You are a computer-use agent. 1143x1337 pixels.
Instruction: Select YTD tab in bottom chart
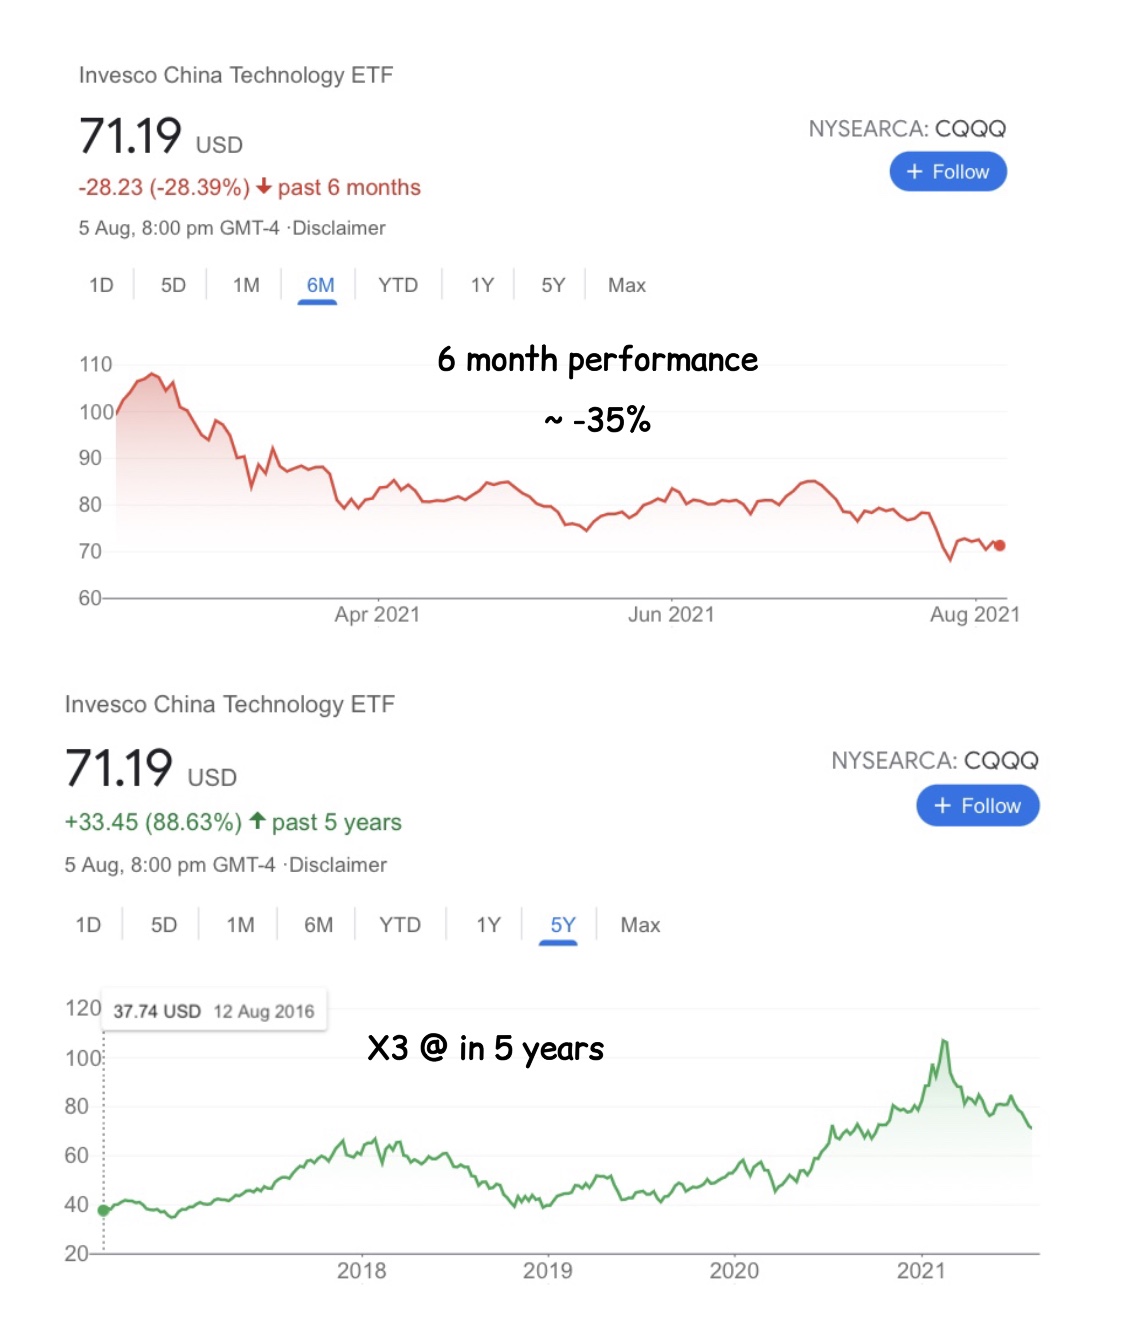pos(400,925)
